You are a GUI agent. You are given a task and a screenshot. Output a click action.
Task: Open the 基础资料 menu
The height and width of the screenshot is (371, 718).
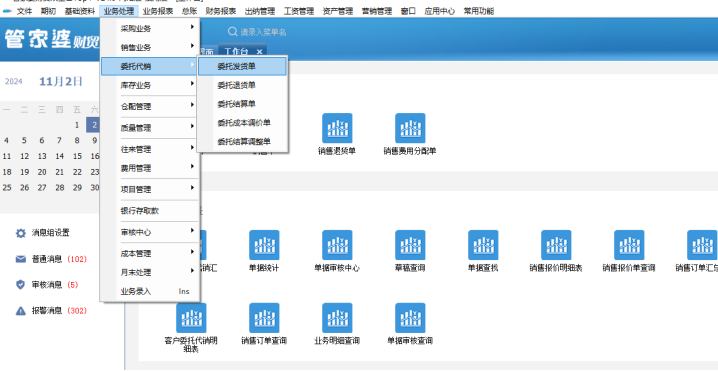point(80,11)
